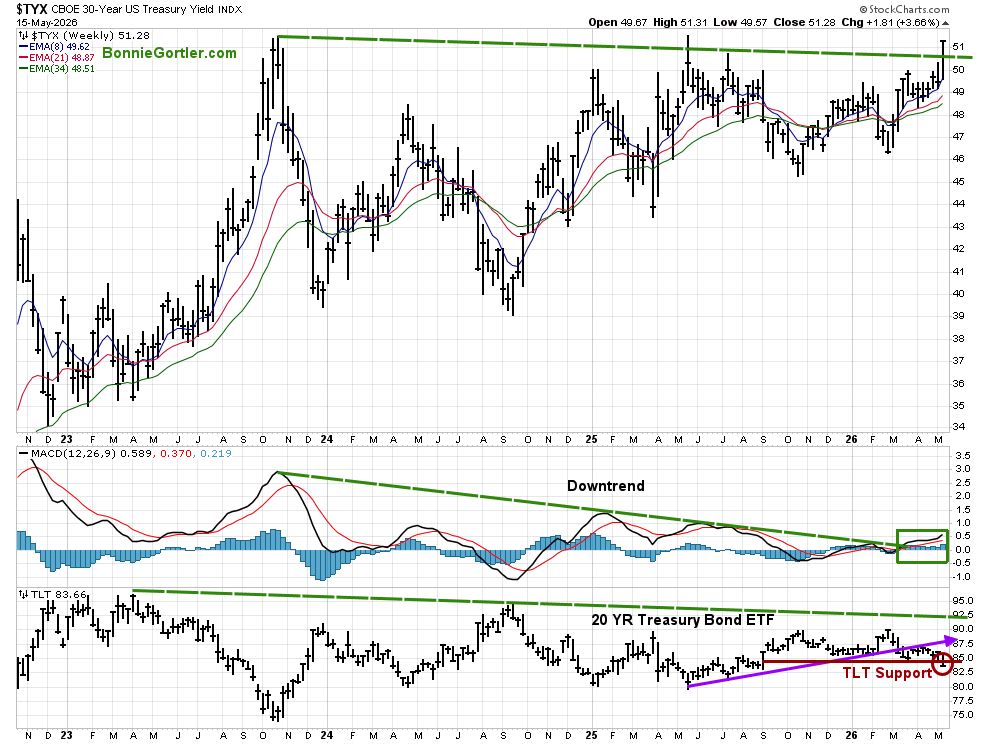Click the MACD(12,26,9) legend marker
Screen dimensions: 990x744
click(24, 453)
